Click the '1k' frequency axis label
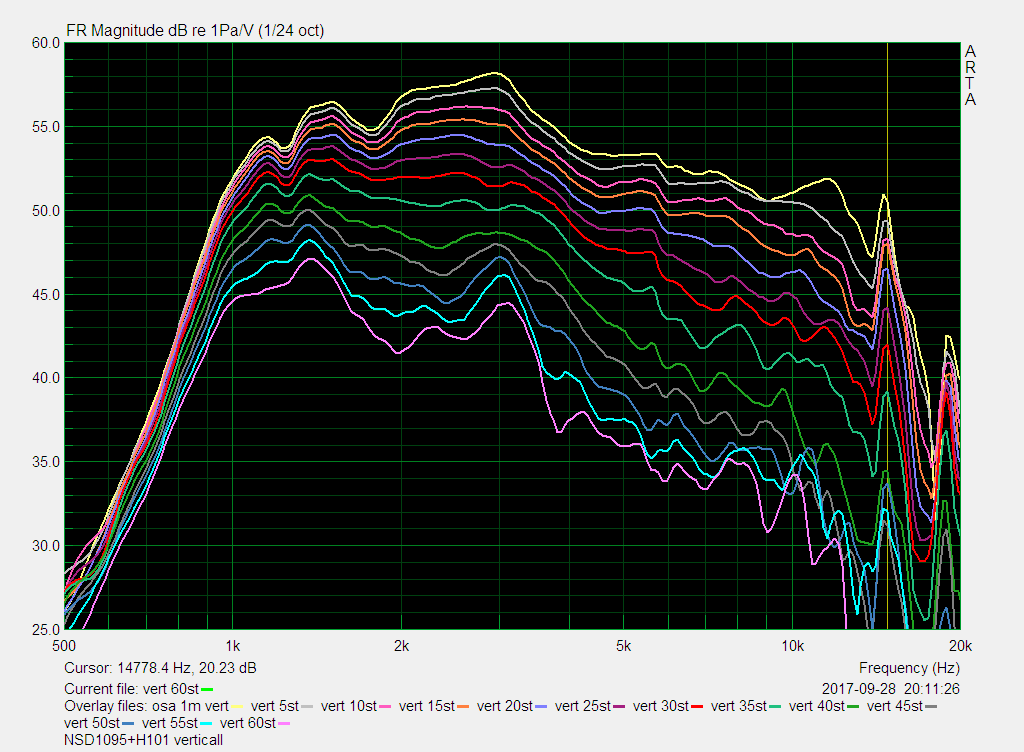 232,646
